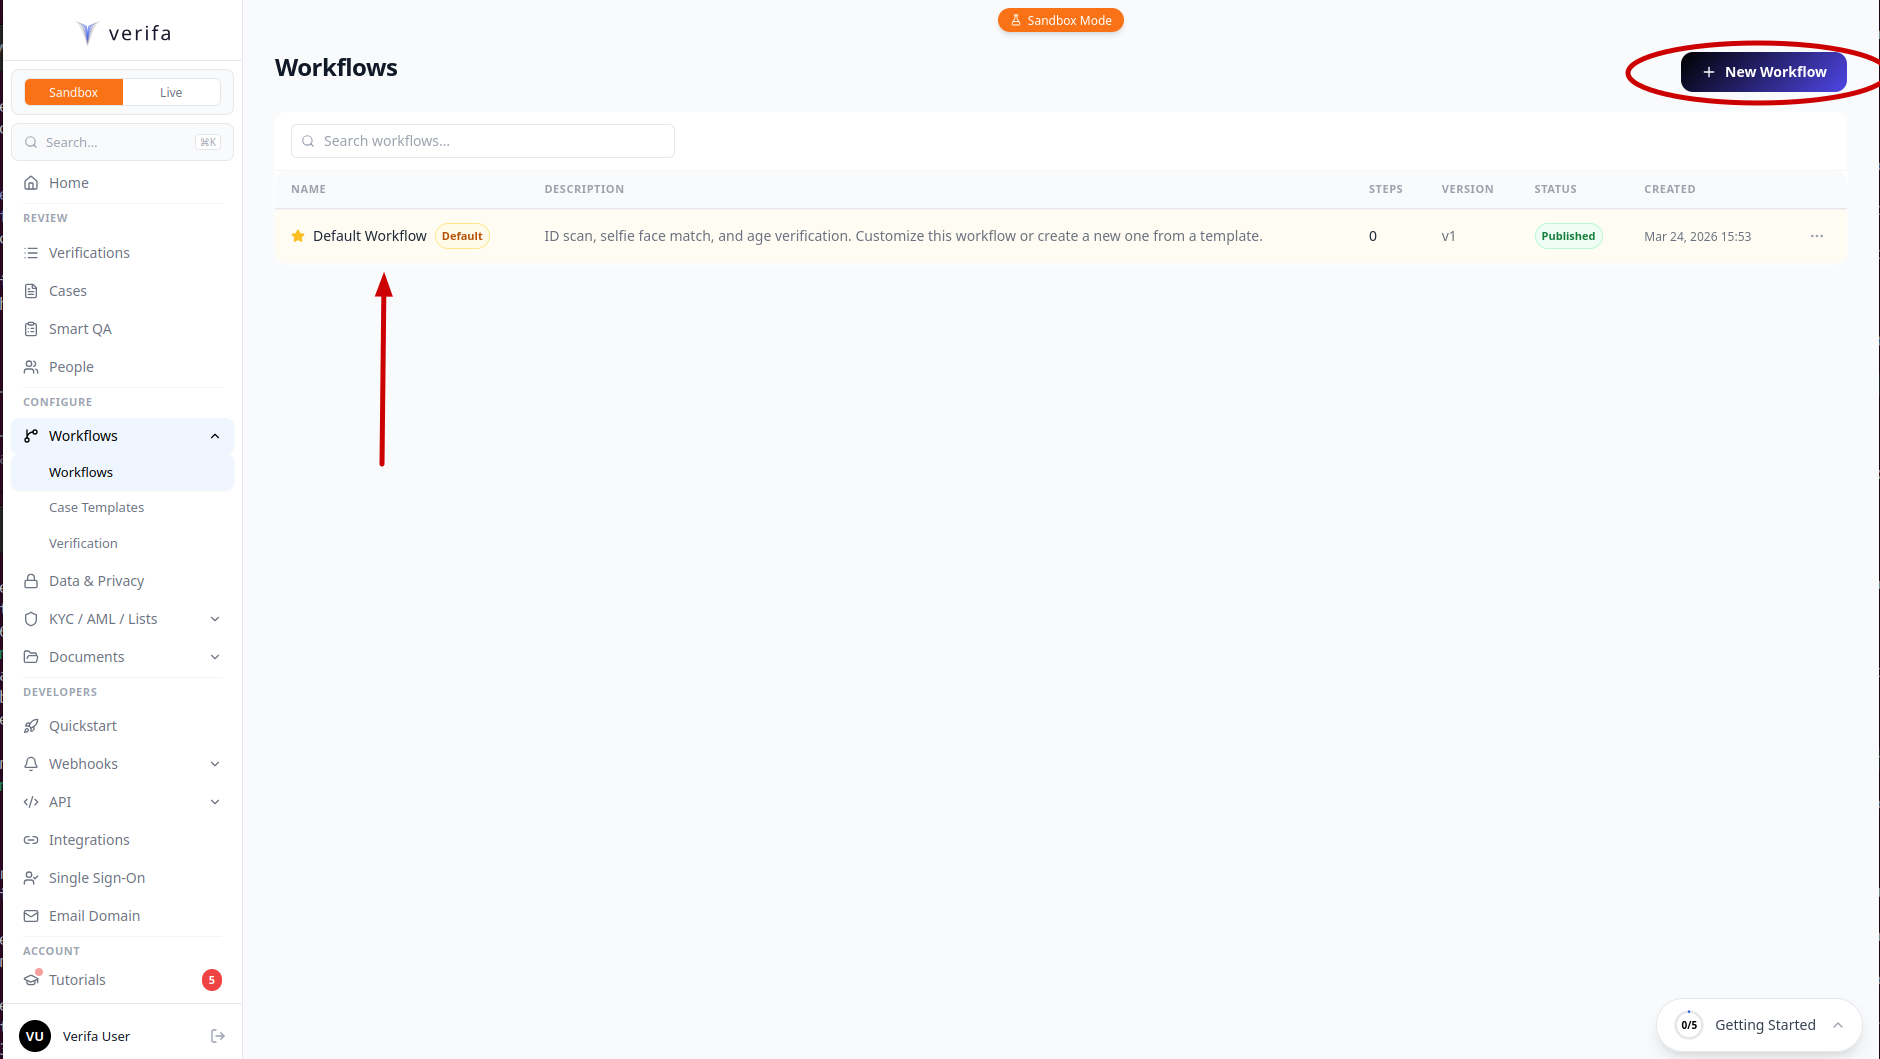
Task: Click the New Workflow button
Action: 1763,71
